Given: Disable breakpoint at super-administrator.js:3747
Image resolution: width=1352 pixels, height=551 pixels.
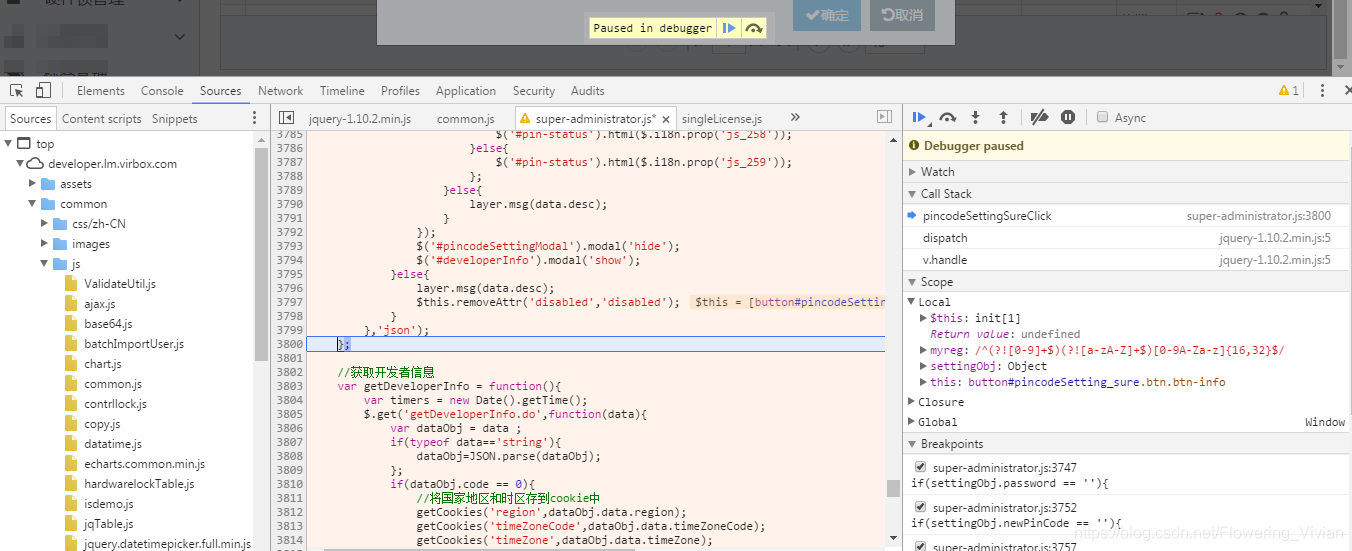Looking at the screenshot, I should point(921,467).
